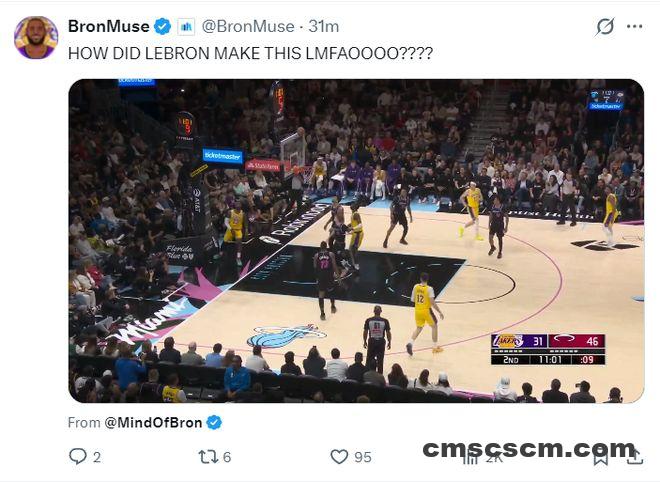Click the like count 95

click(363, 457)
